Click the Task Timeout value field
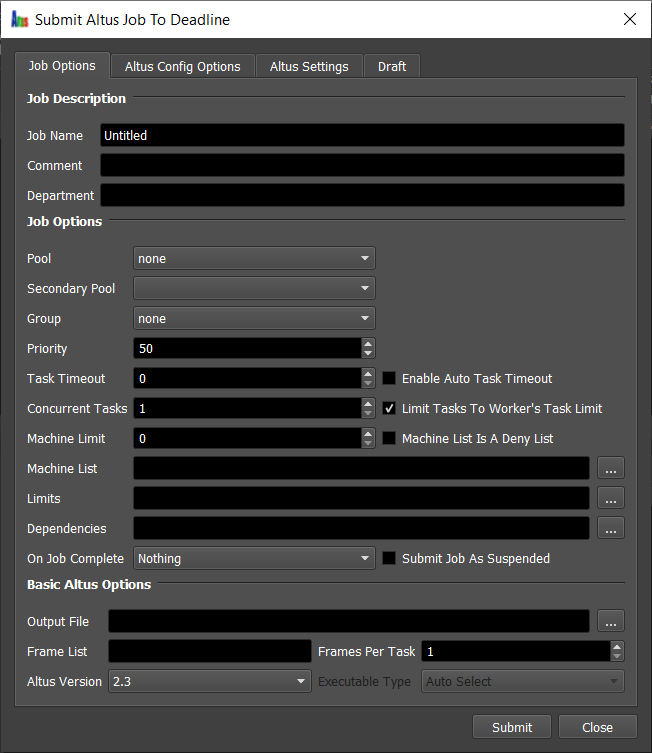Viewport: 652px width, 753px height. 247,378
